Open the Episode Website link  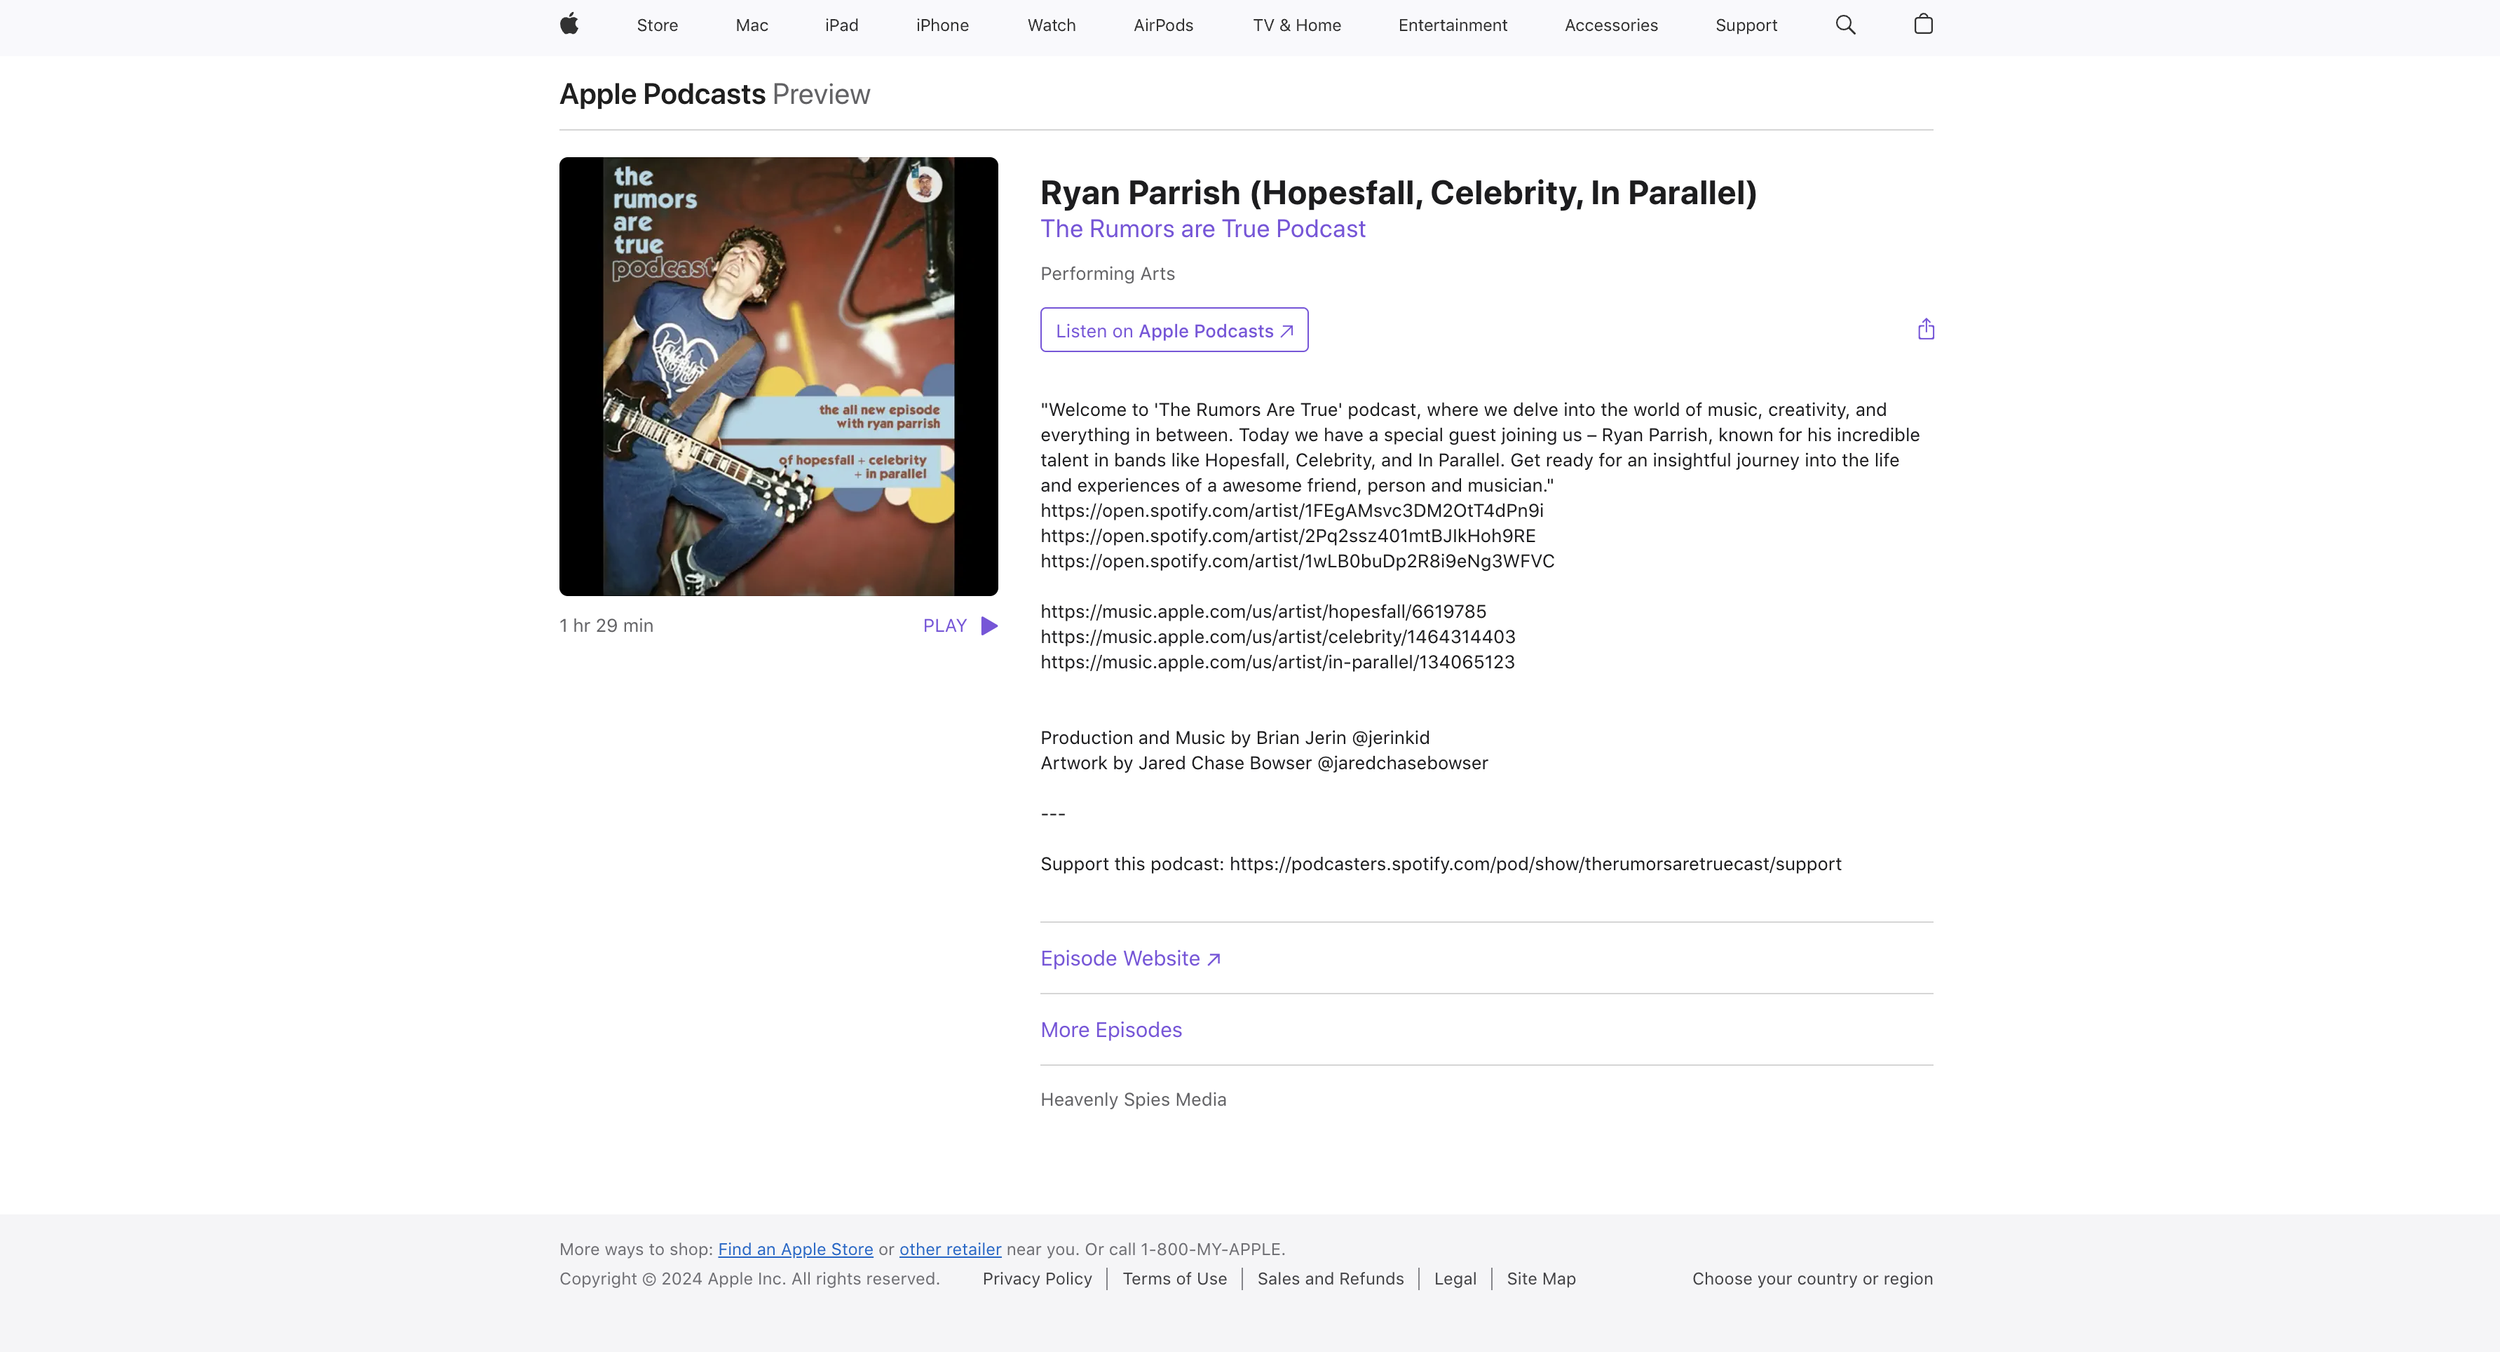click(1130, 958)
